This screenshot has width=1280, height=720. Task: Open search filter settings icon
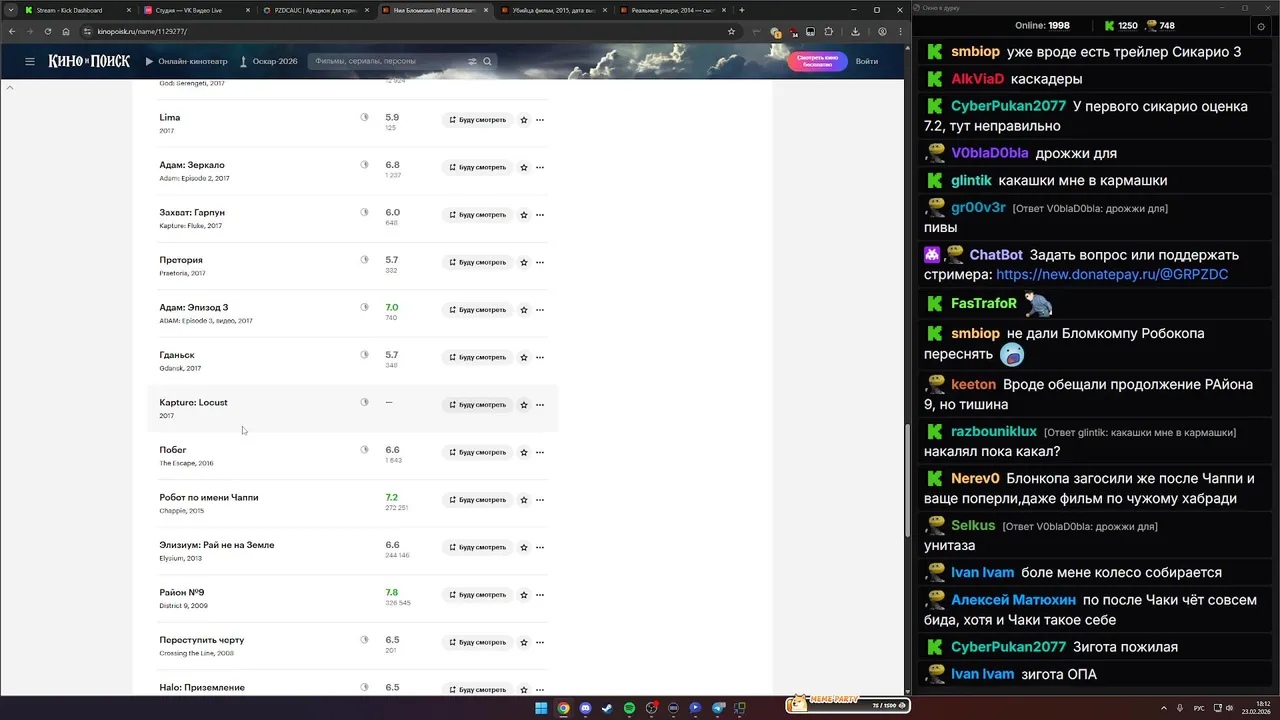472,61
